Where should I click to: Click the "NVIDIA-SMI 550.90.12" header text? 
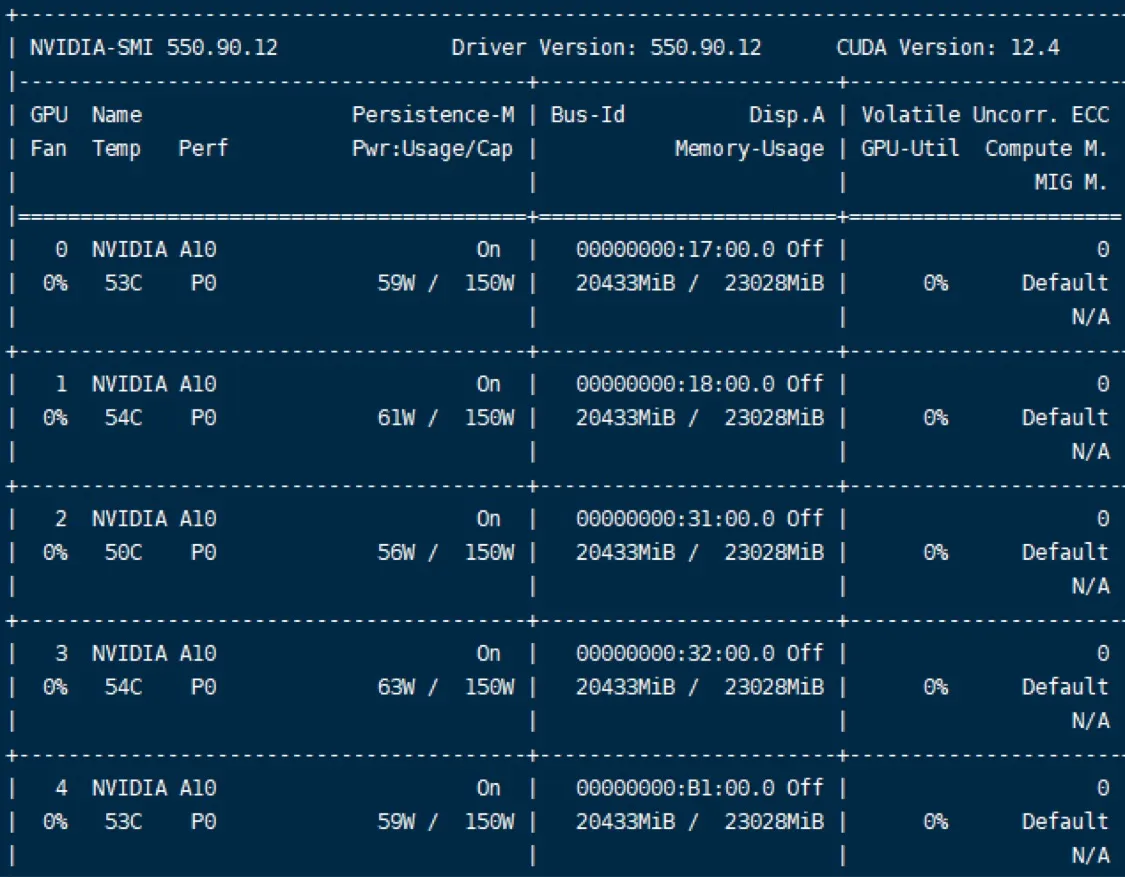(154, 47)
